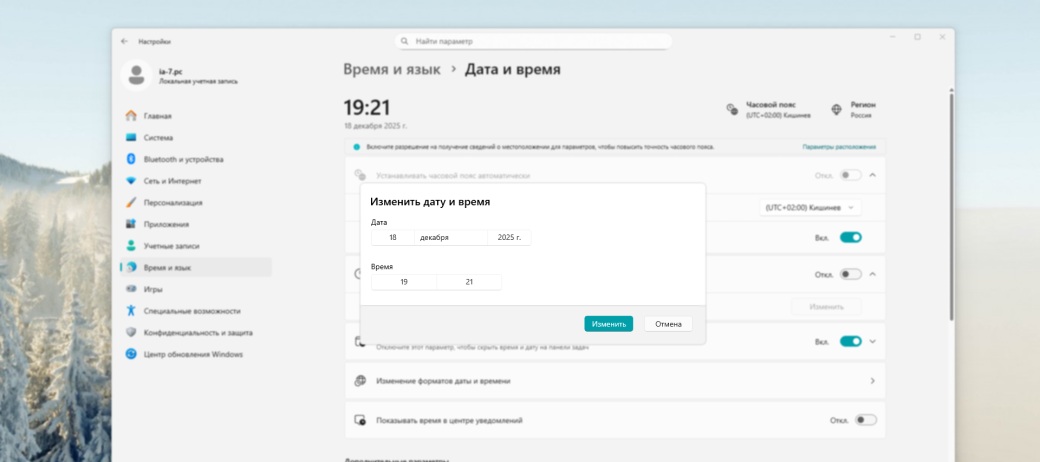Click the Персонализация brush icon

[131, 202]
